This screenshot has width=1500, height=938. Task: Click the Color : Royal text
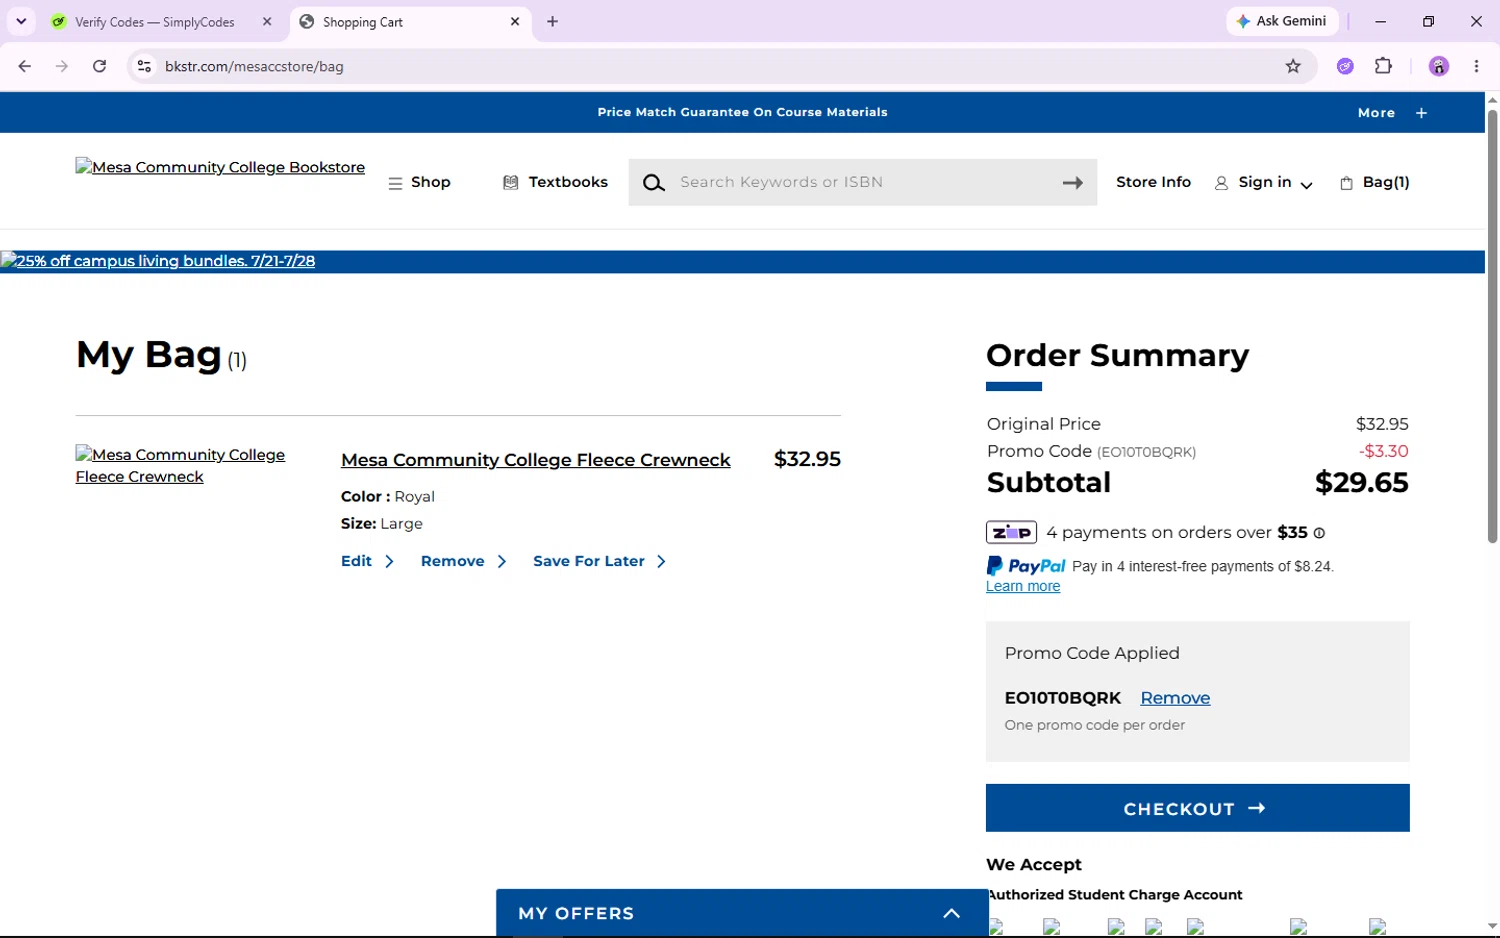pos(388,497)
